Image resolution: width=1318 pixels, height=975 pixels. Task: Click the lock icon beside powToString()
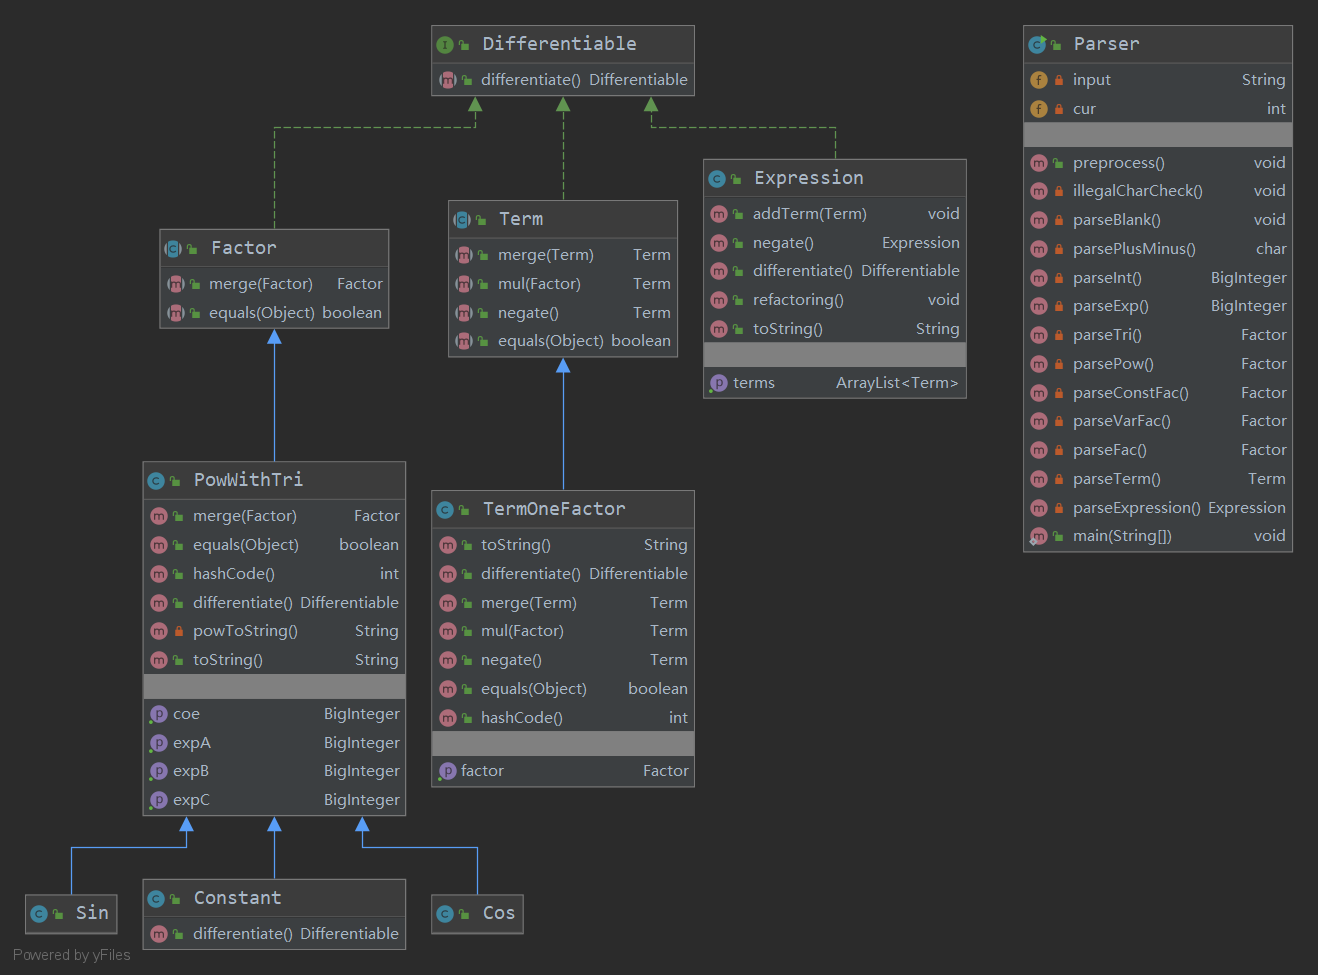point(178,631)
